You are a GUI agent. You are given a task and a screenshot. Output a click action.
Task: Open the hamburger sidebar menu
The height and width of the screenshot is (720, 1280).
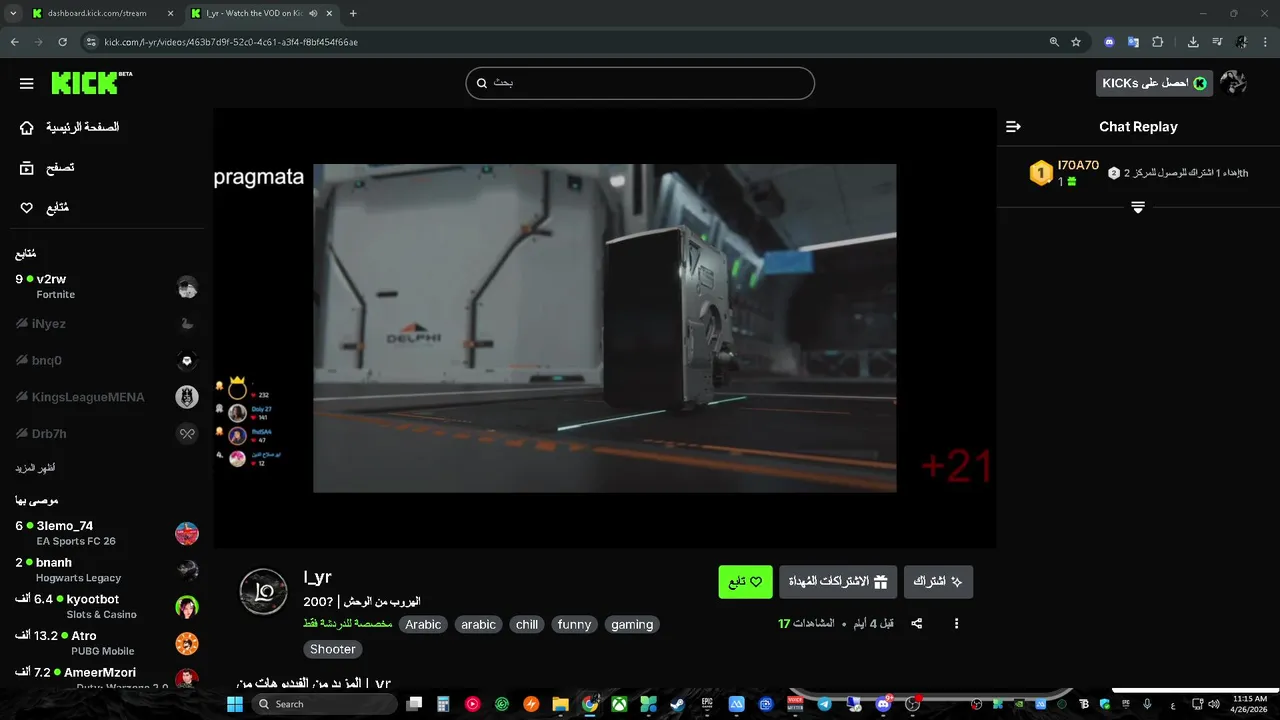click(x=27, y=84)
